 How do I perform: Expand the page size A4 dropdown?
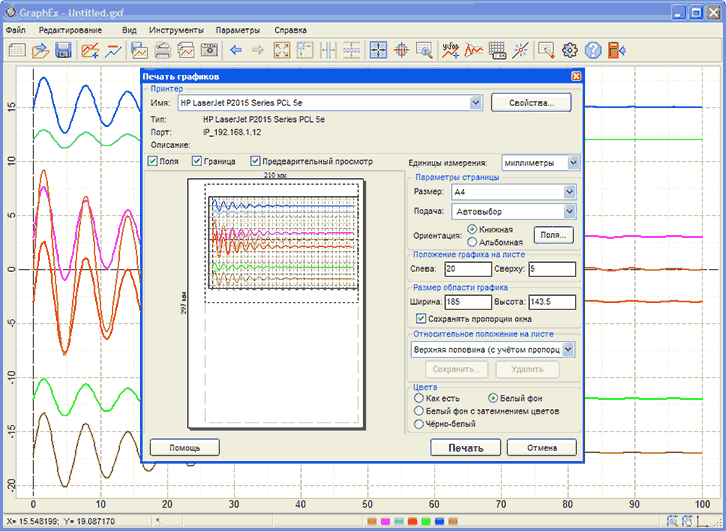point(570,191)
